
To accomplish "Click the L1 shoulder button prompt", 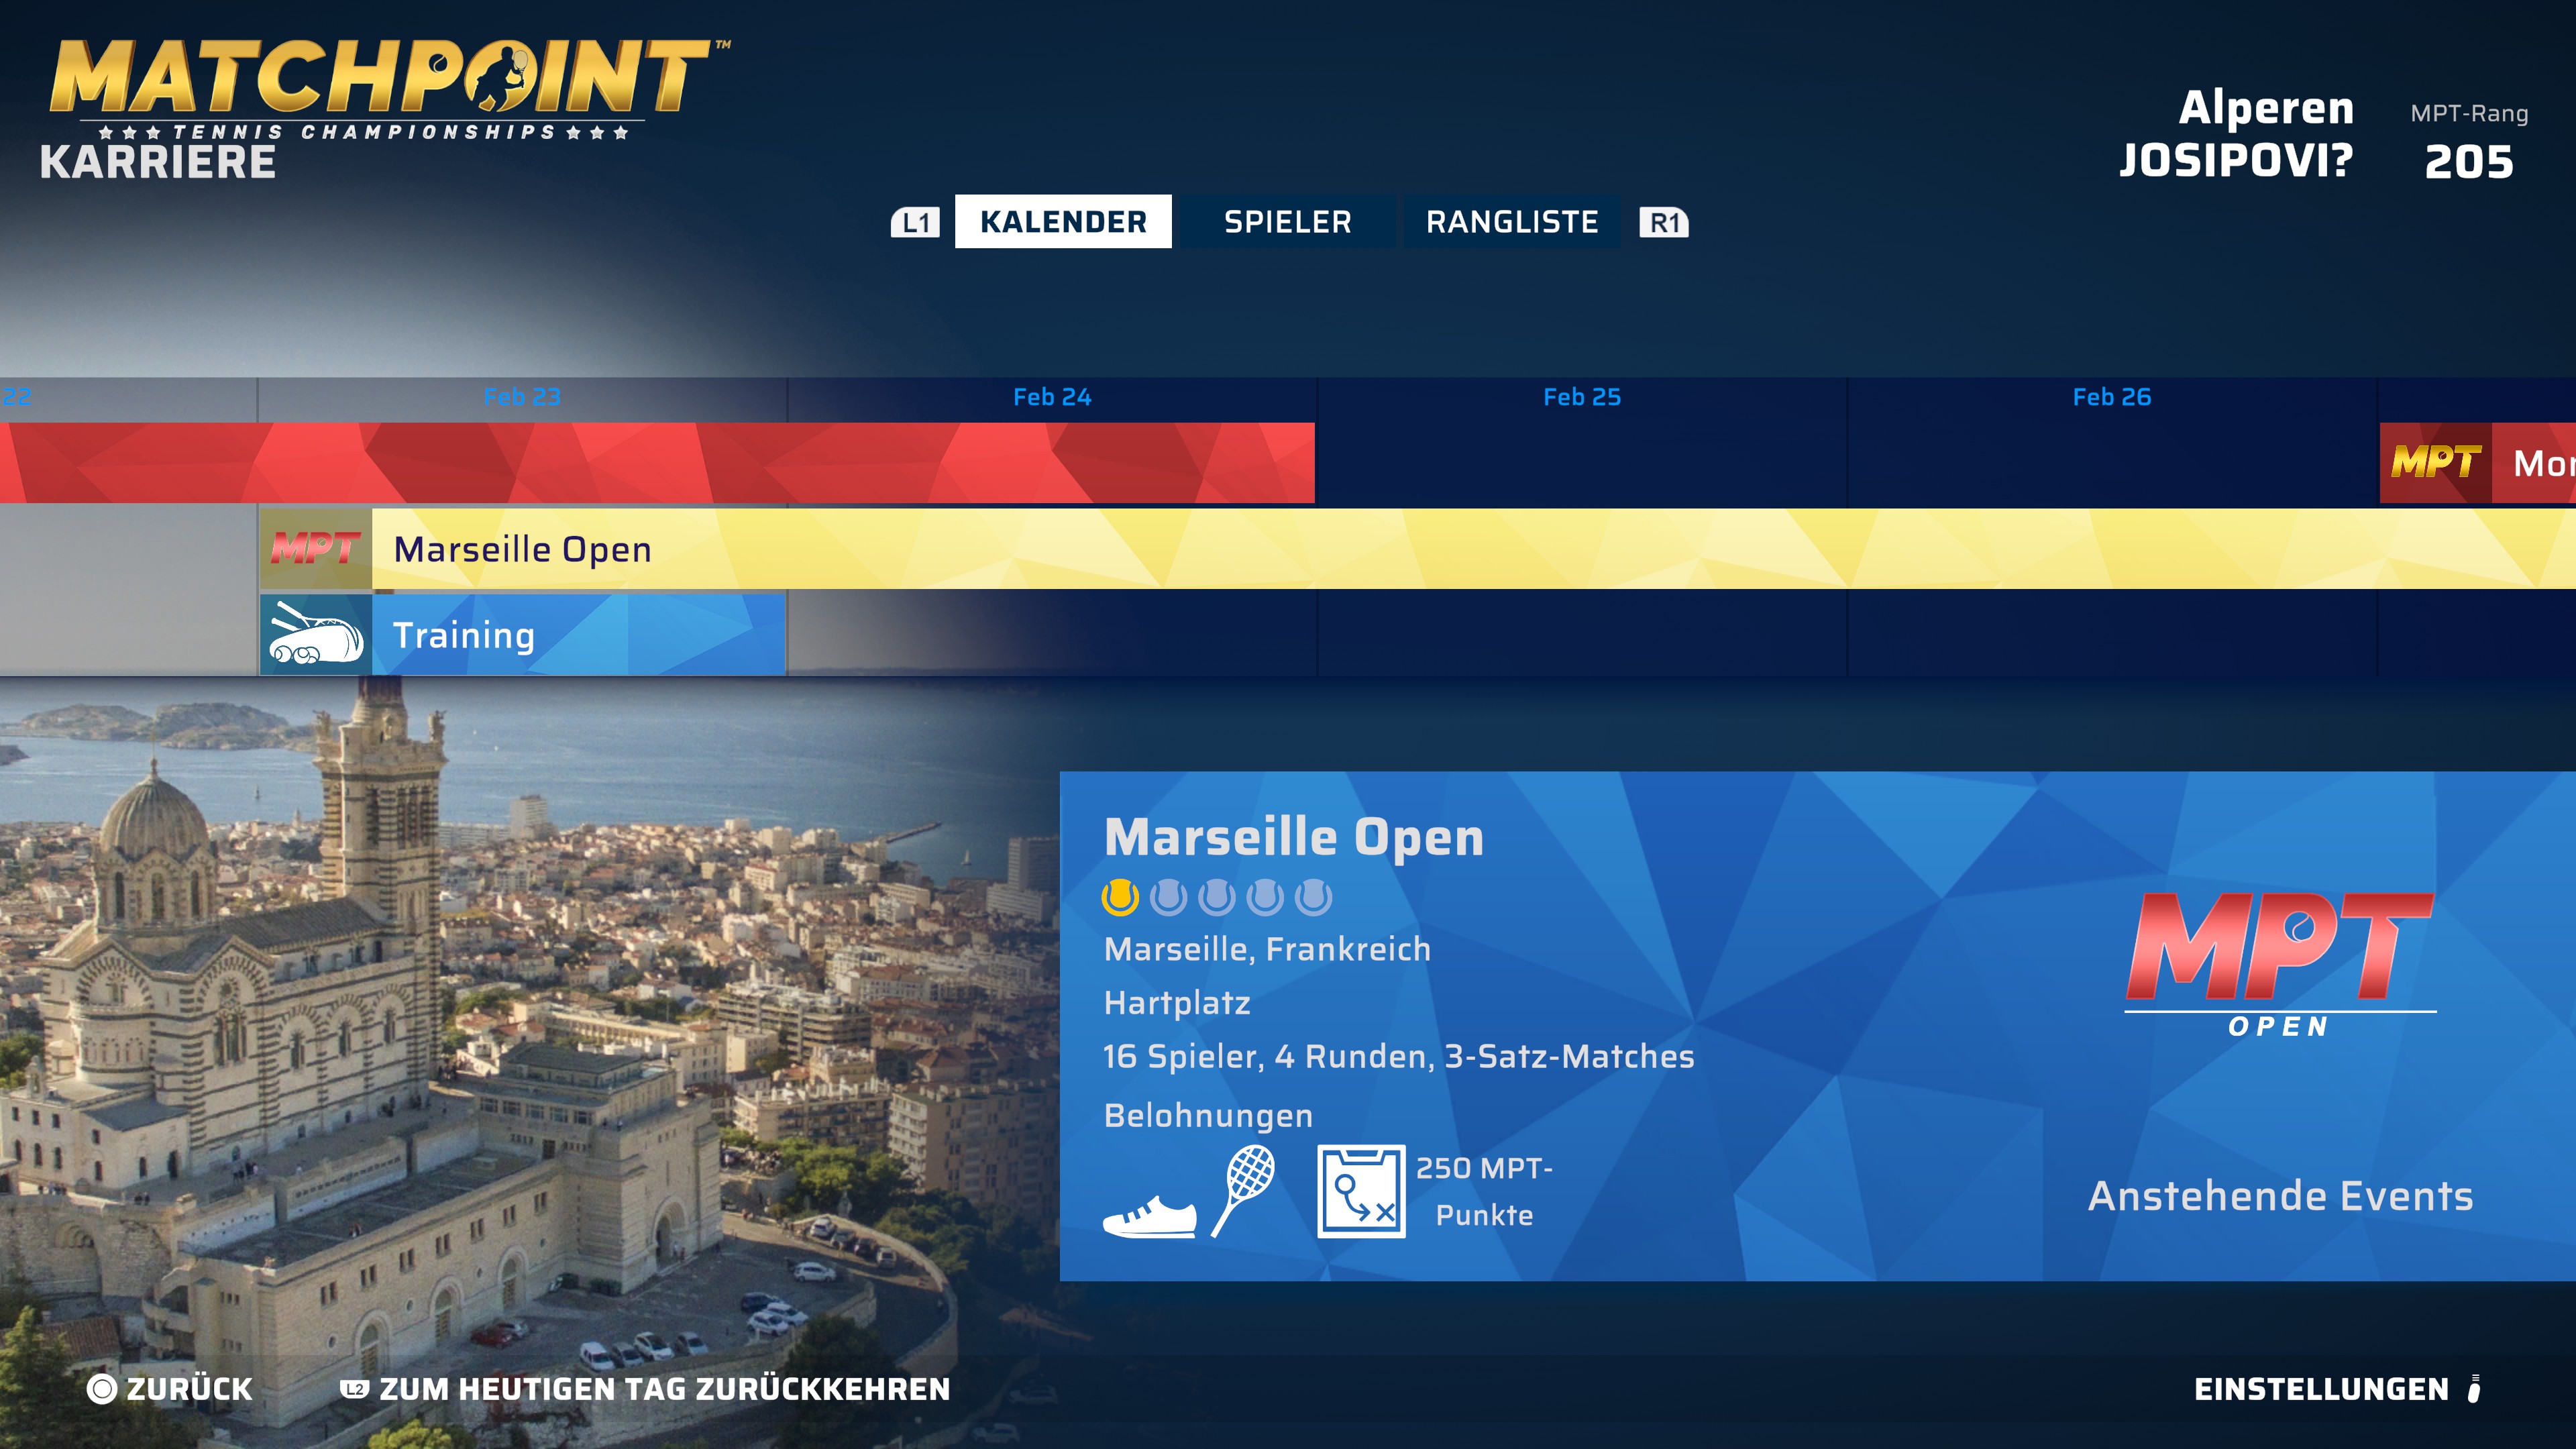I will pyautogui.click(x=917, y=222).
